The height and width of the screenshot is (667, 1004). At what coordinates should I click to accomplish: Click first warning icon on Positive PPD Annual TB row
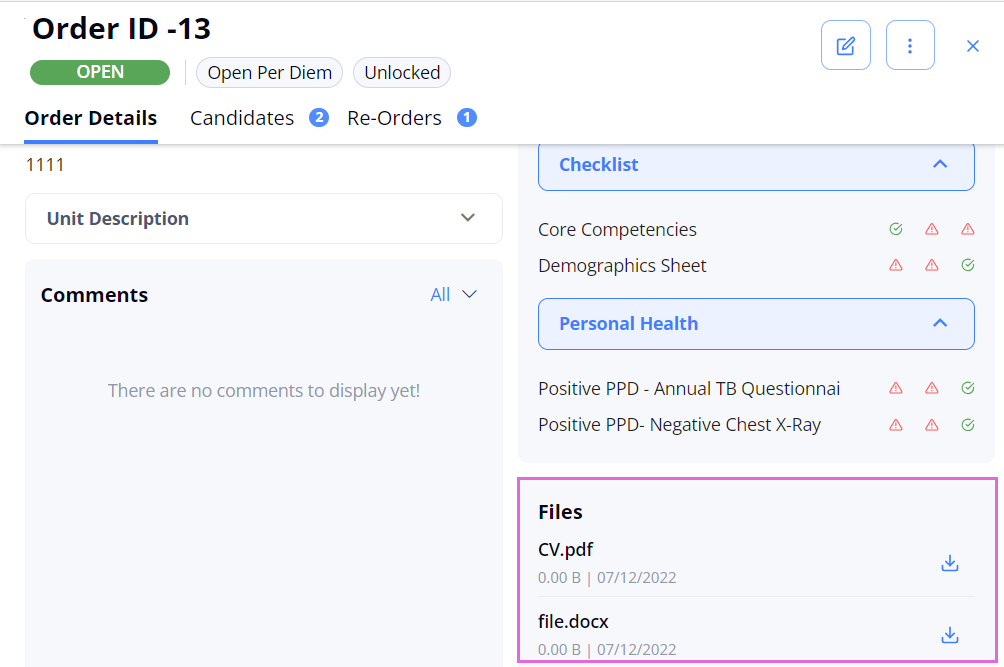[x=896, y=388]
